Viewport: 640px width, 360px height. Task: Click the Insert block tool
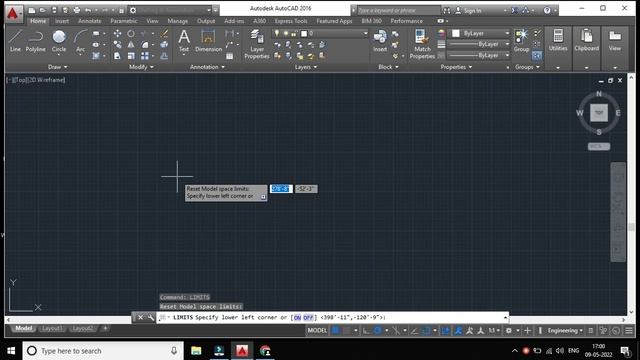[380, 41]
